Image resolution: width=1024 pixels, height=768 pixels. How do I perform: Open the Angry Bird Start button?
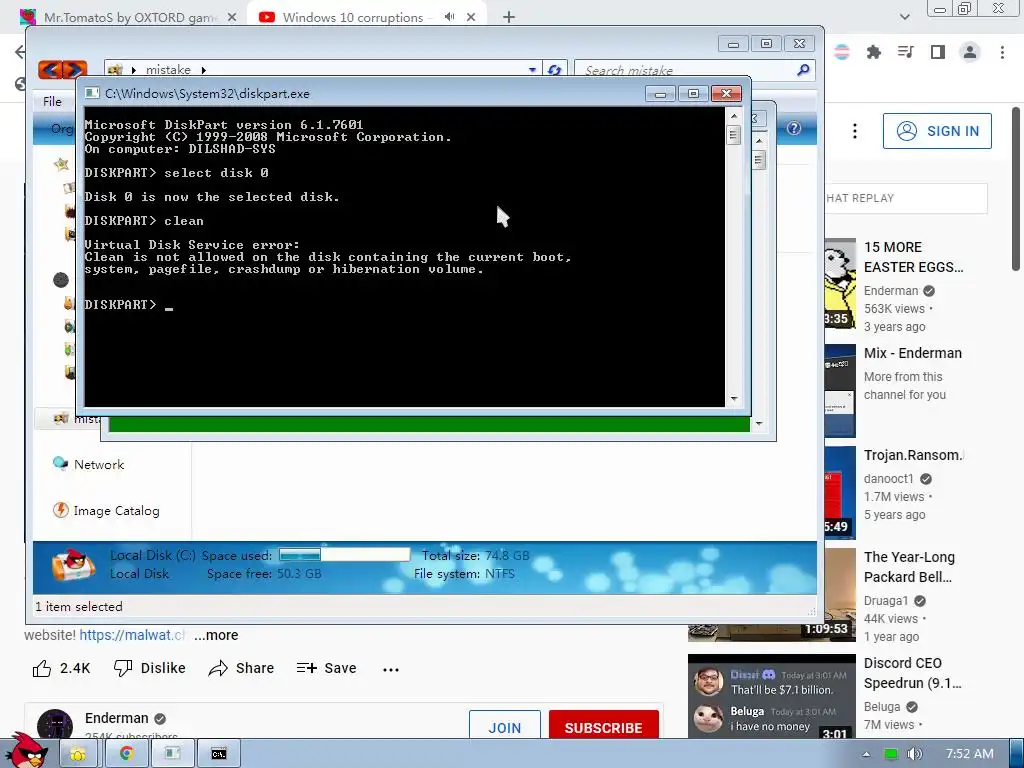point(26,751)
